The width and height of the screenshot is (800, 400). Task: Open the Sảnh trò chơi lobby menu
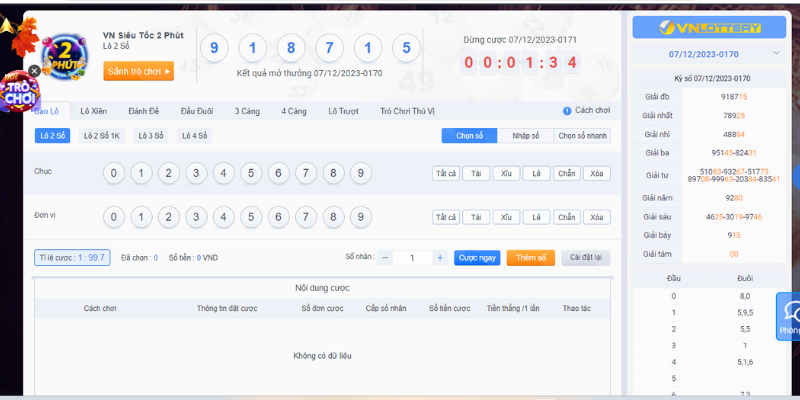coord(139,70)
